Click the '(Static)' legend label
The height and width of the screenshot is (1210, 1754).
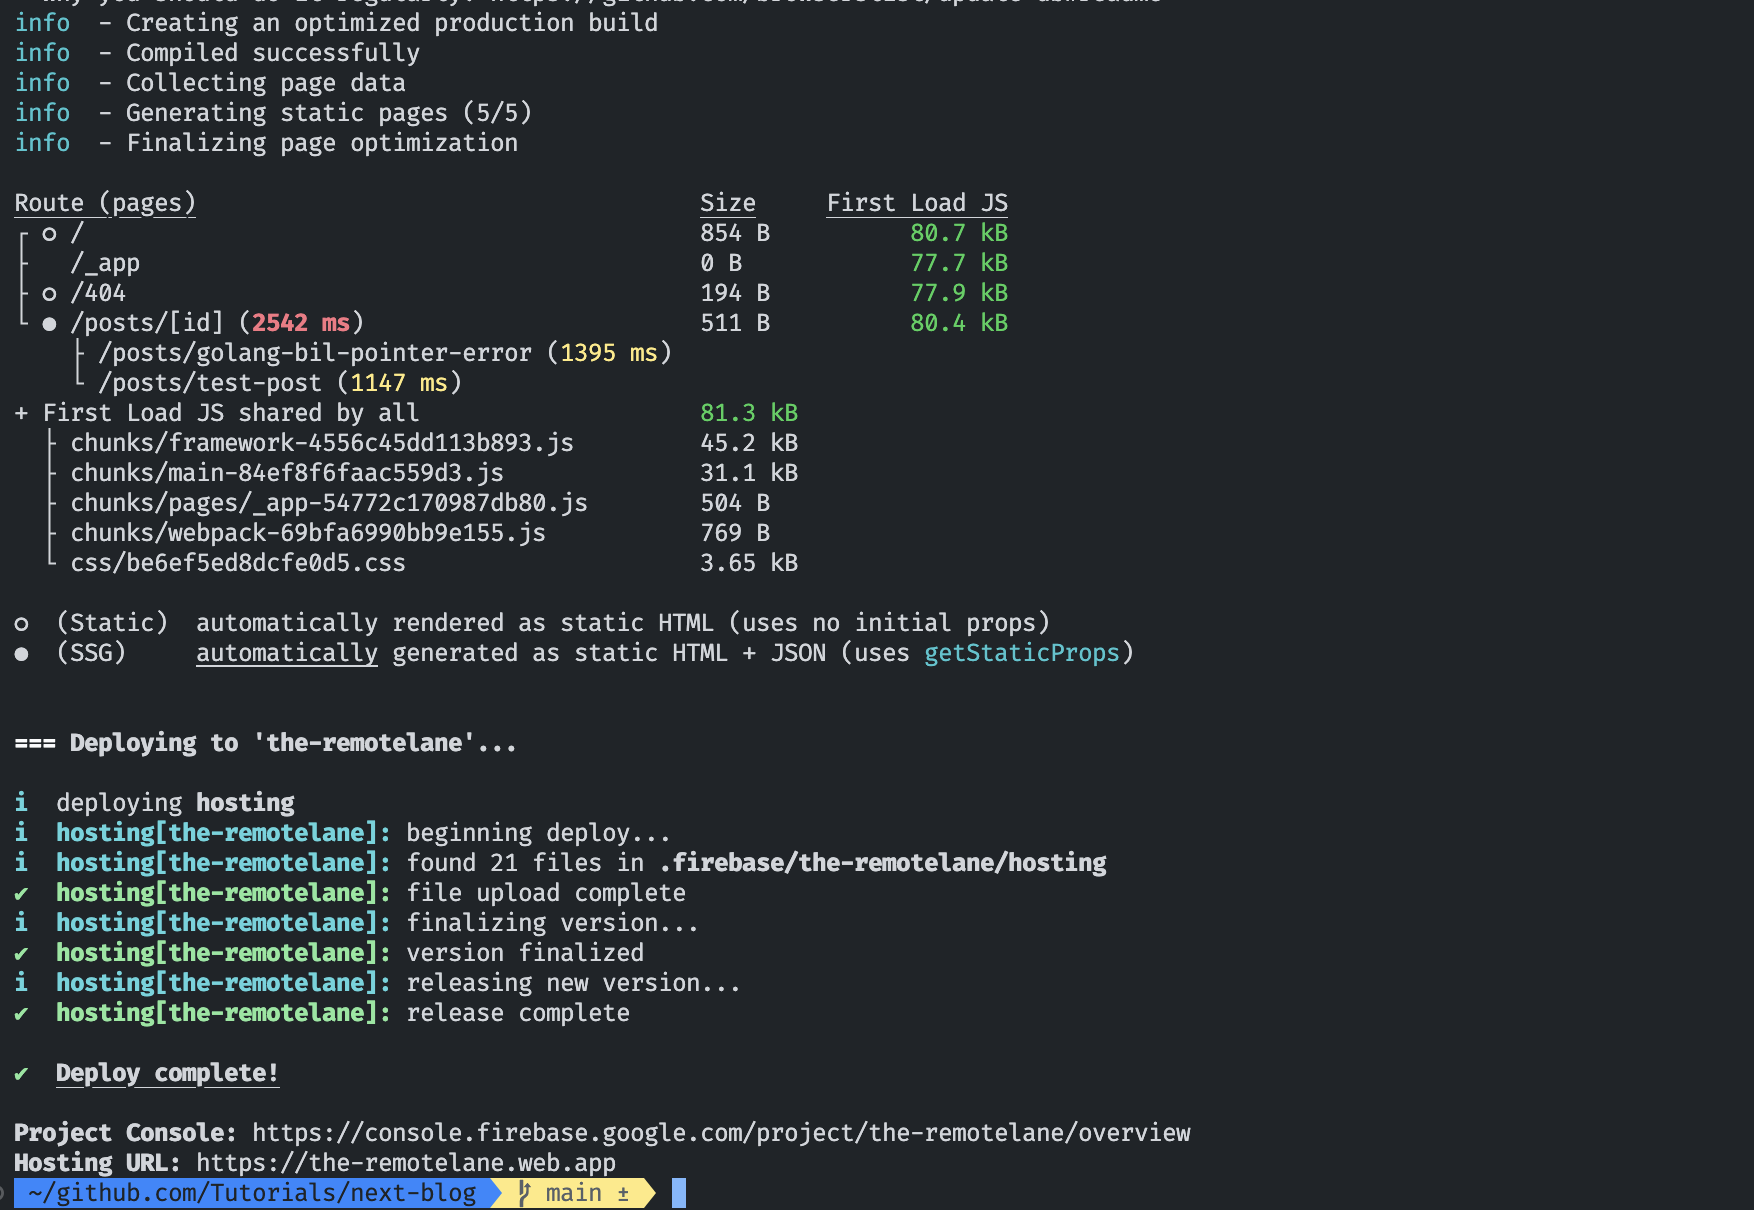(x=112, y=622)
